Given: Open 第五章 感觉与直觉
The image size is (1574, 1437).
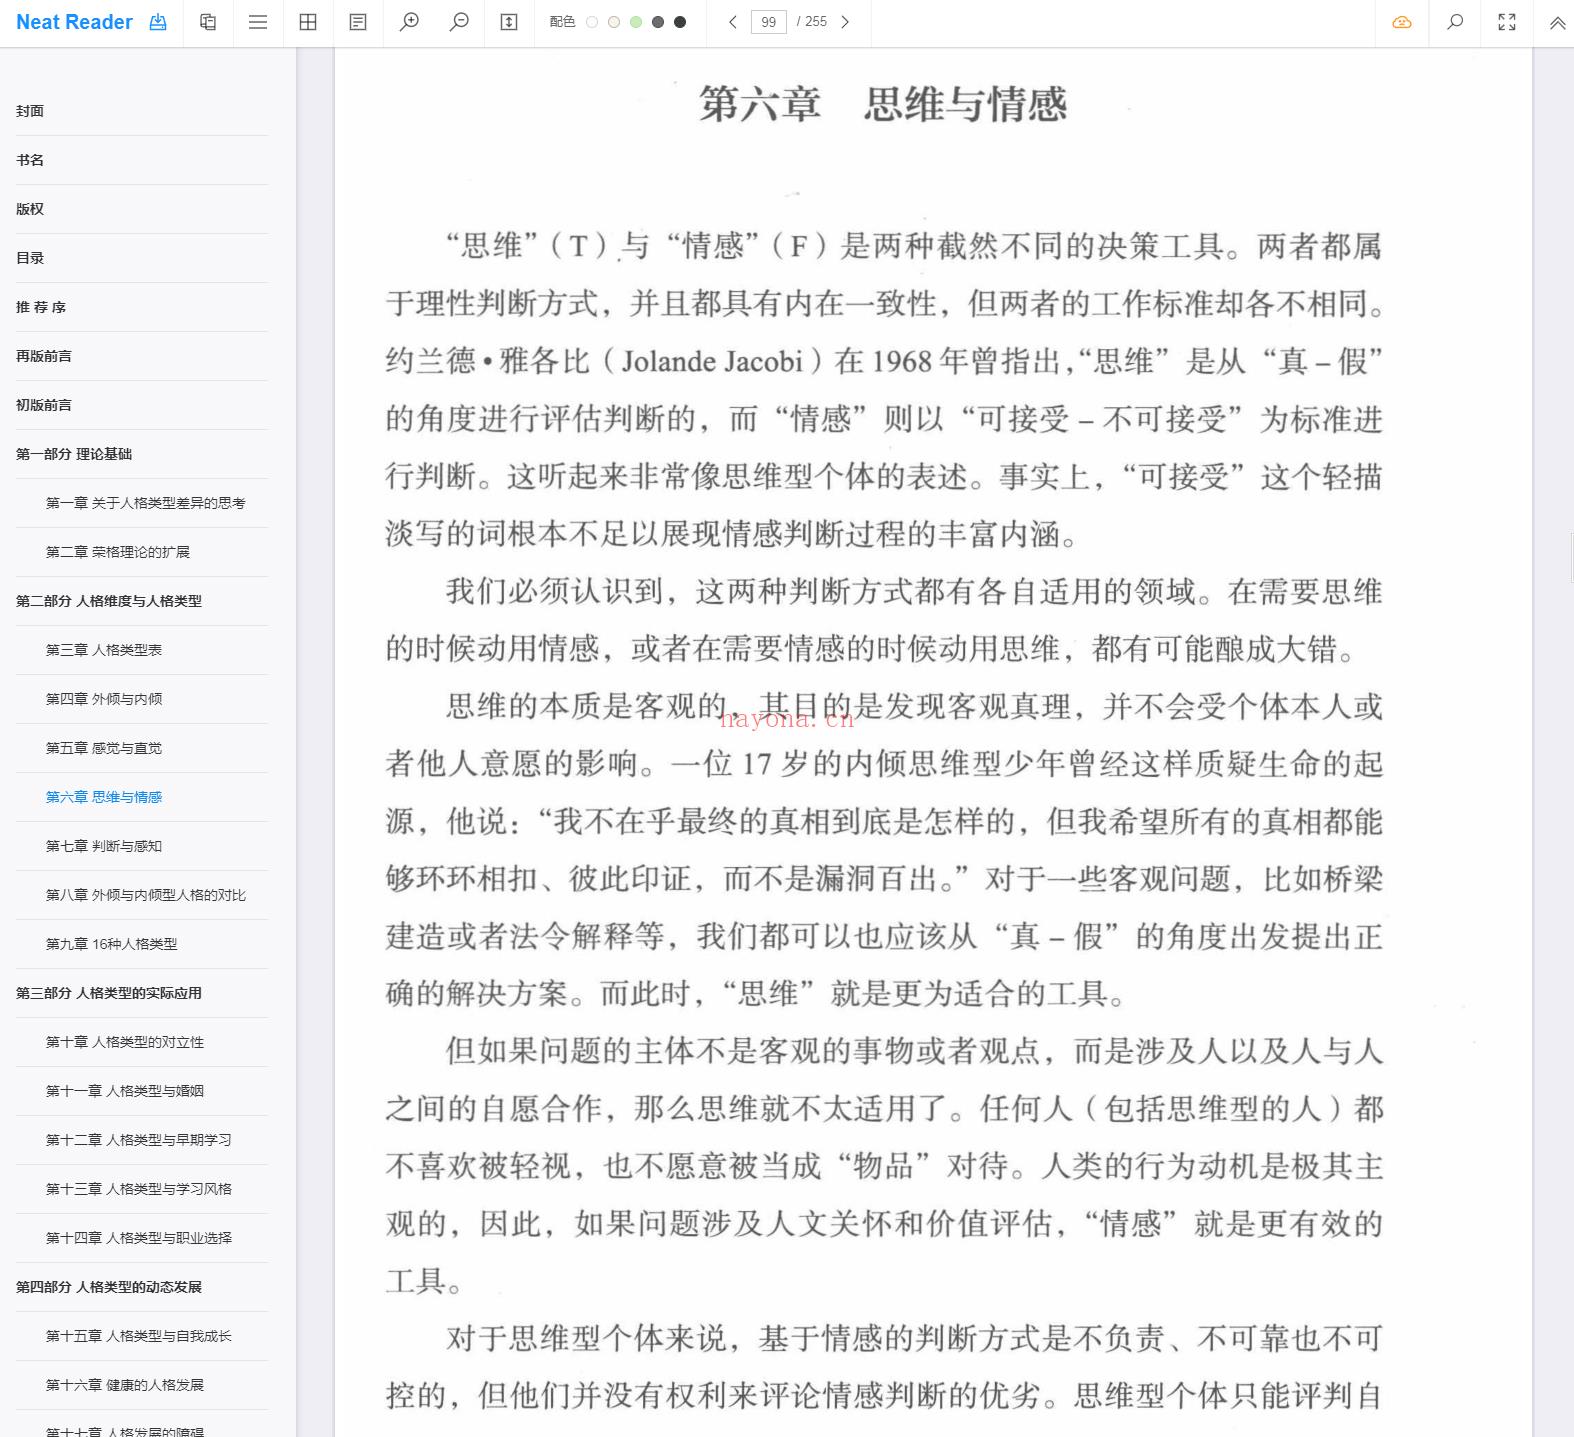Looking at the screenshot, I should pyautogui.click(x=104, y=748).
